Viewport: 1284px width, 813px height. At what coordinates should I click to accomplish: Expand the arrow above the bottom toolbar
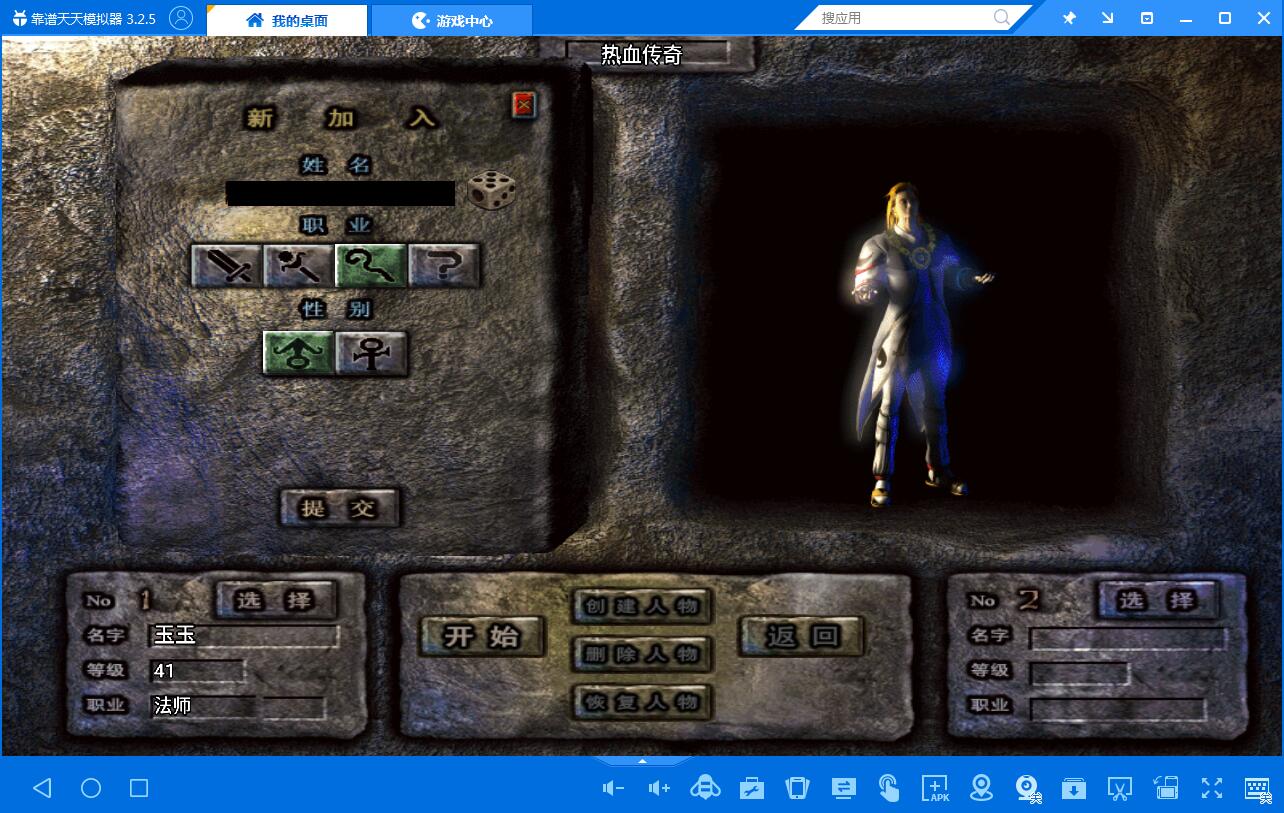click(x=642, y=763)
